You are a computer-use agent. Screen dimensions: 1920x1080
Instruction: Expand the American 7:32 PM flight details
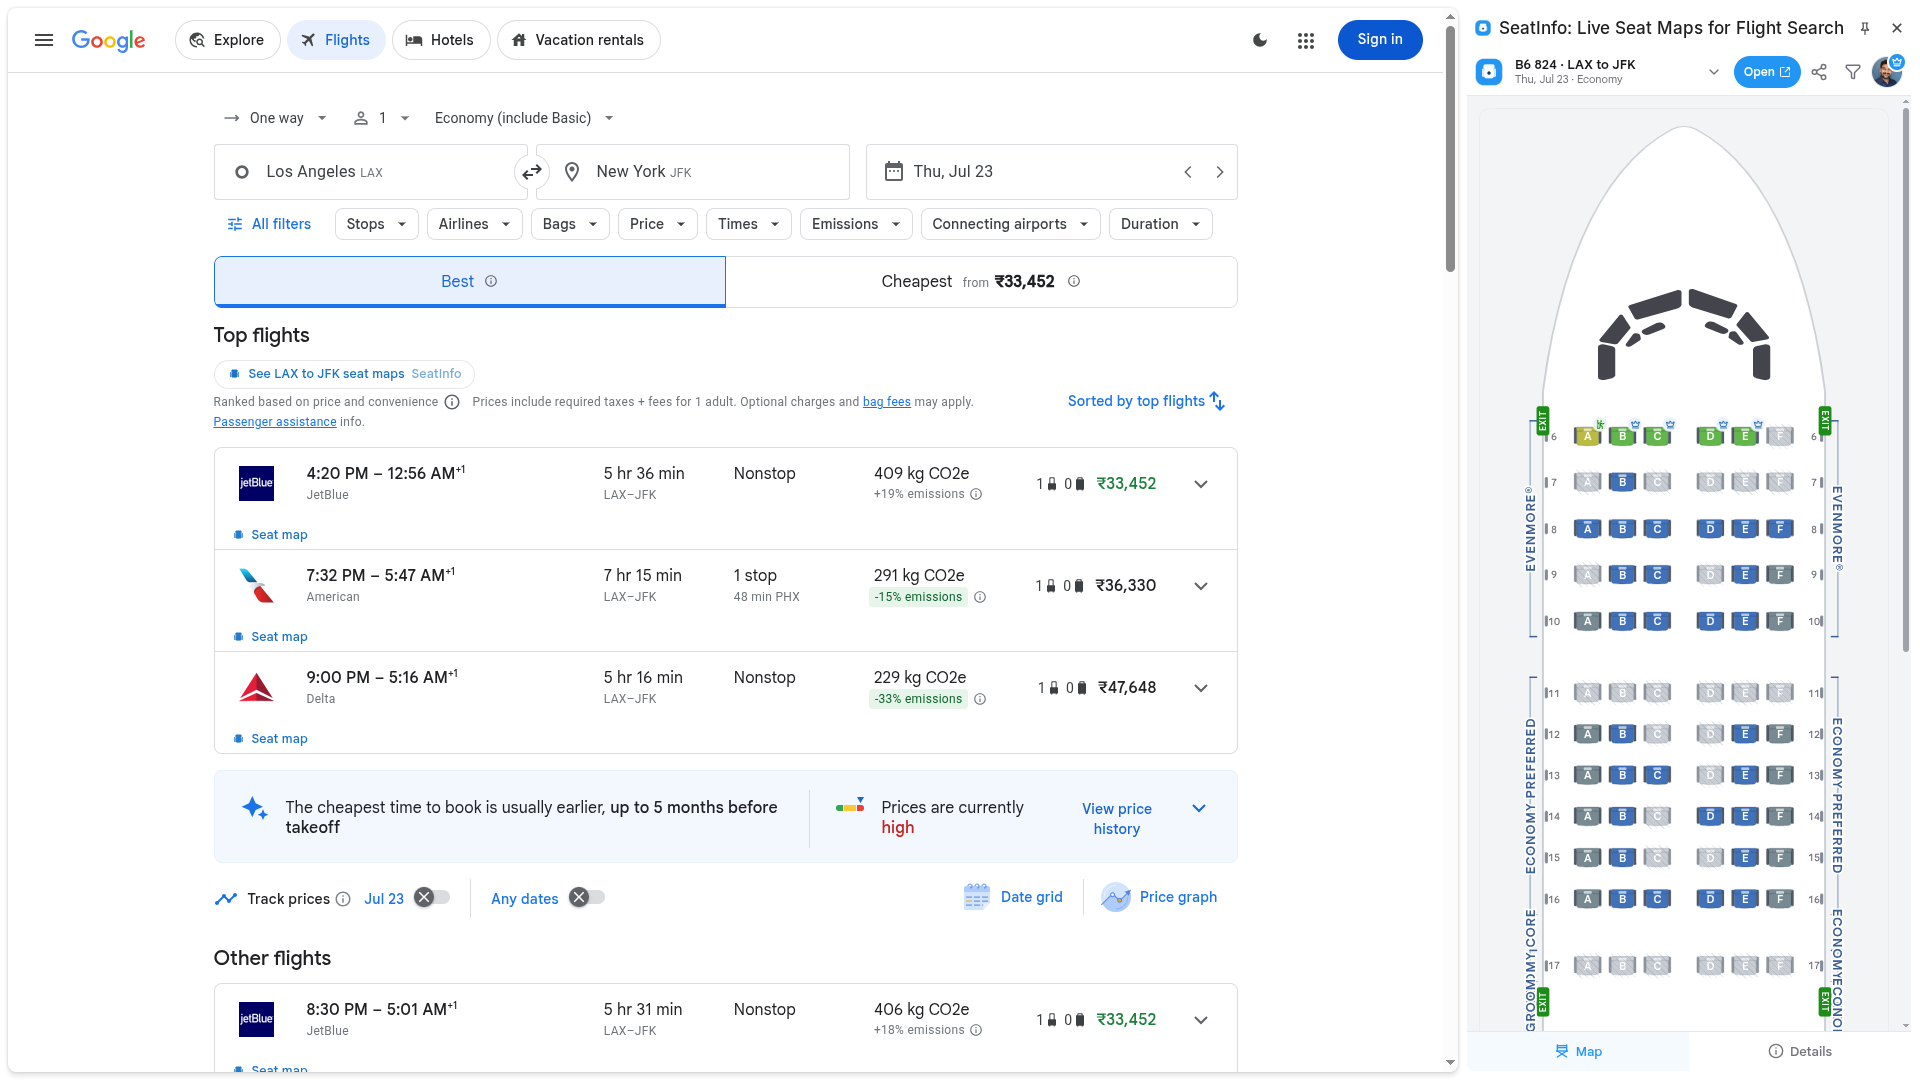point(1201,586)
